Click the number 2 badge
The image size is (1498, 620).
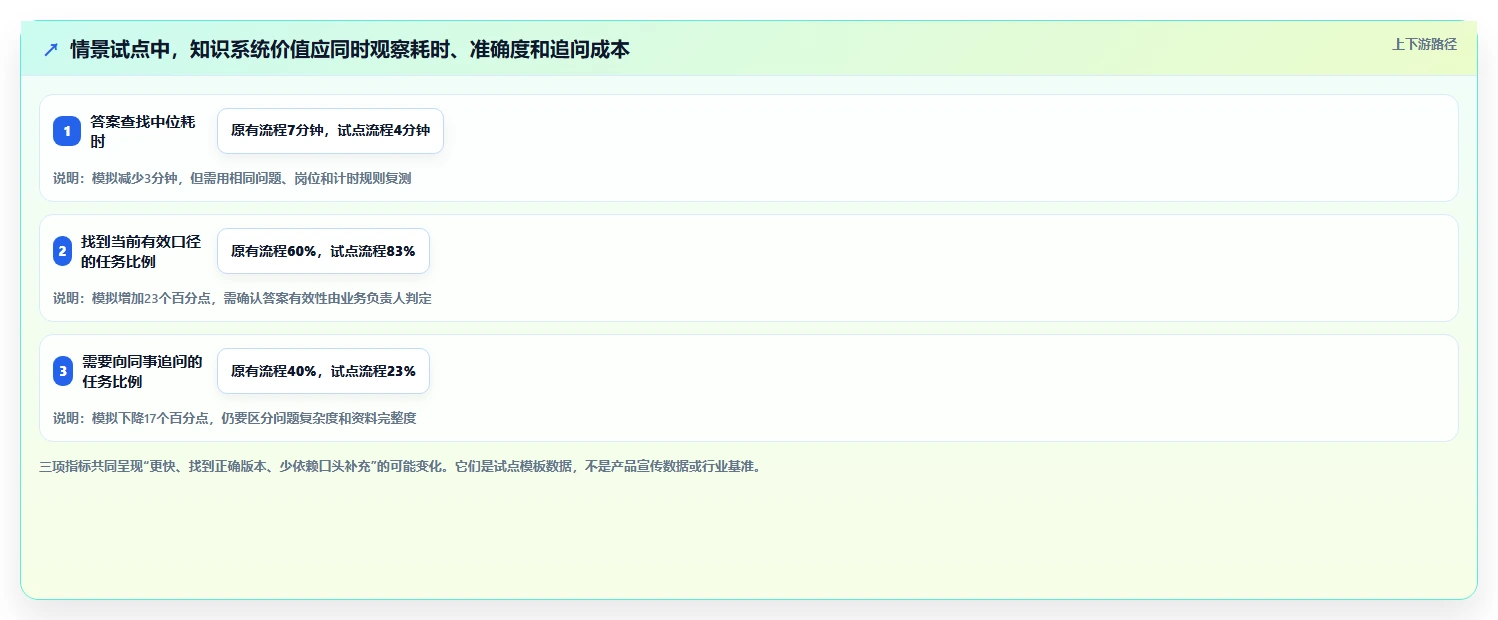(62, 251)
